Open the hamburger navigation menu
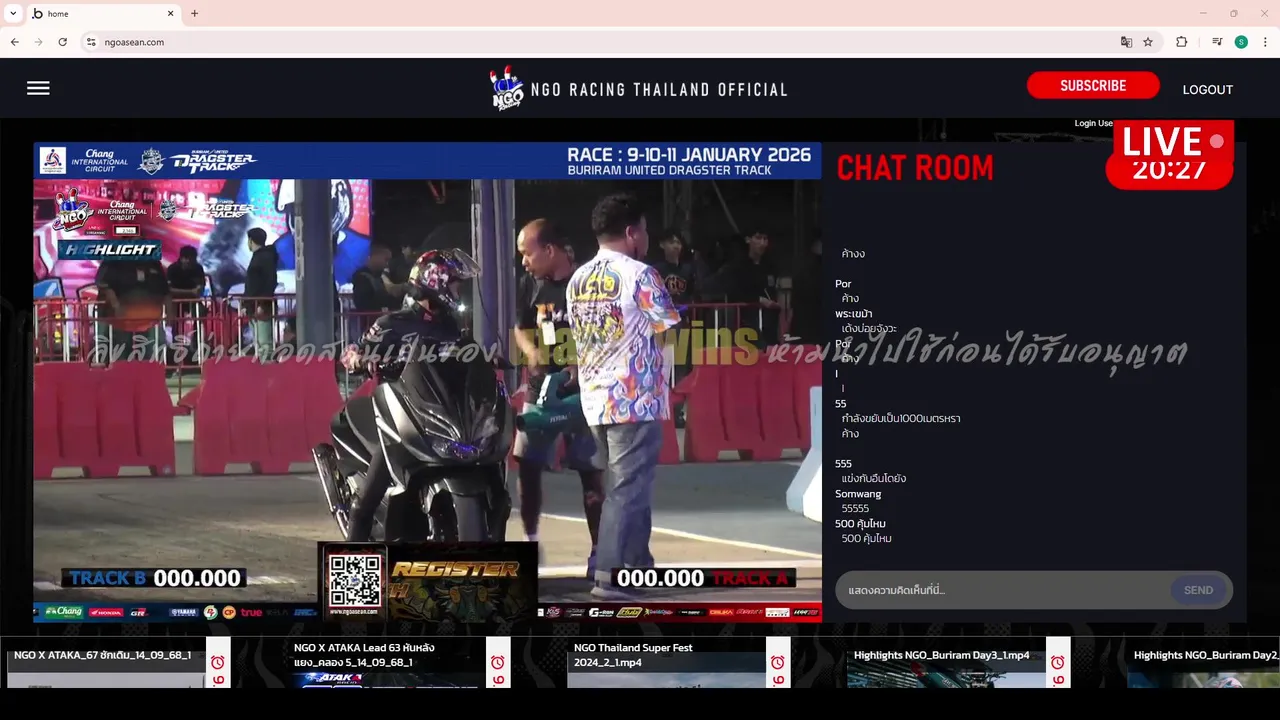The image size is (1280, 720). click(x=38, y=88)
